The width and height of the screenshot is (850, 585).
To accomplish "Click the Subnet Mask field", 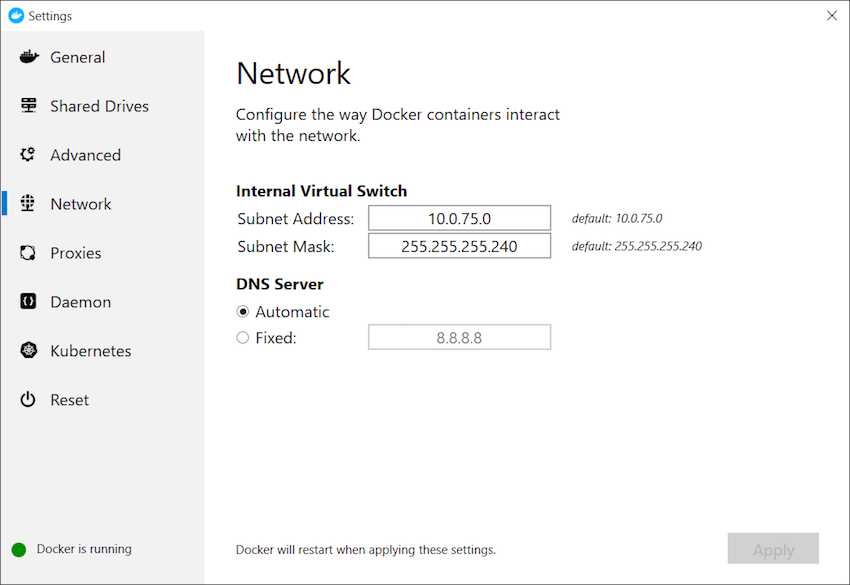I will point(459,245).
